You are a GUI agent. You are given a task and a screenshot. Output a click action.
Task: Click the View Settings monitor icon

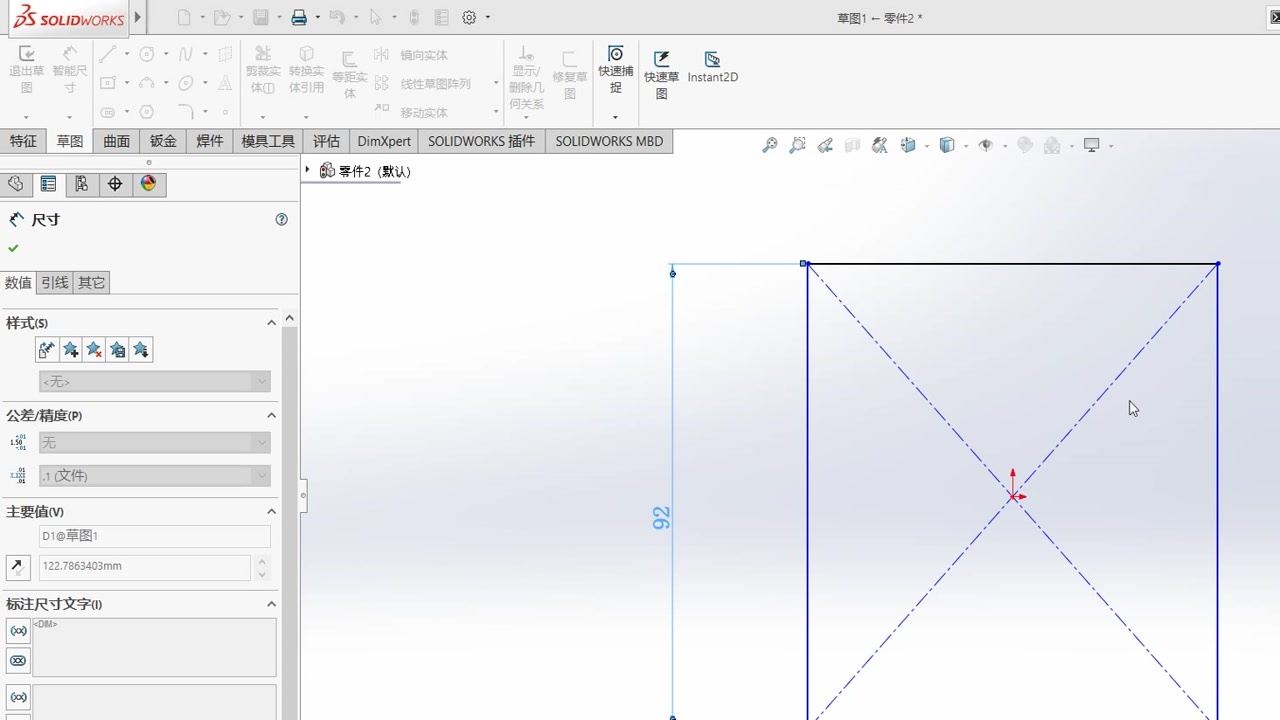[1092, 146]
